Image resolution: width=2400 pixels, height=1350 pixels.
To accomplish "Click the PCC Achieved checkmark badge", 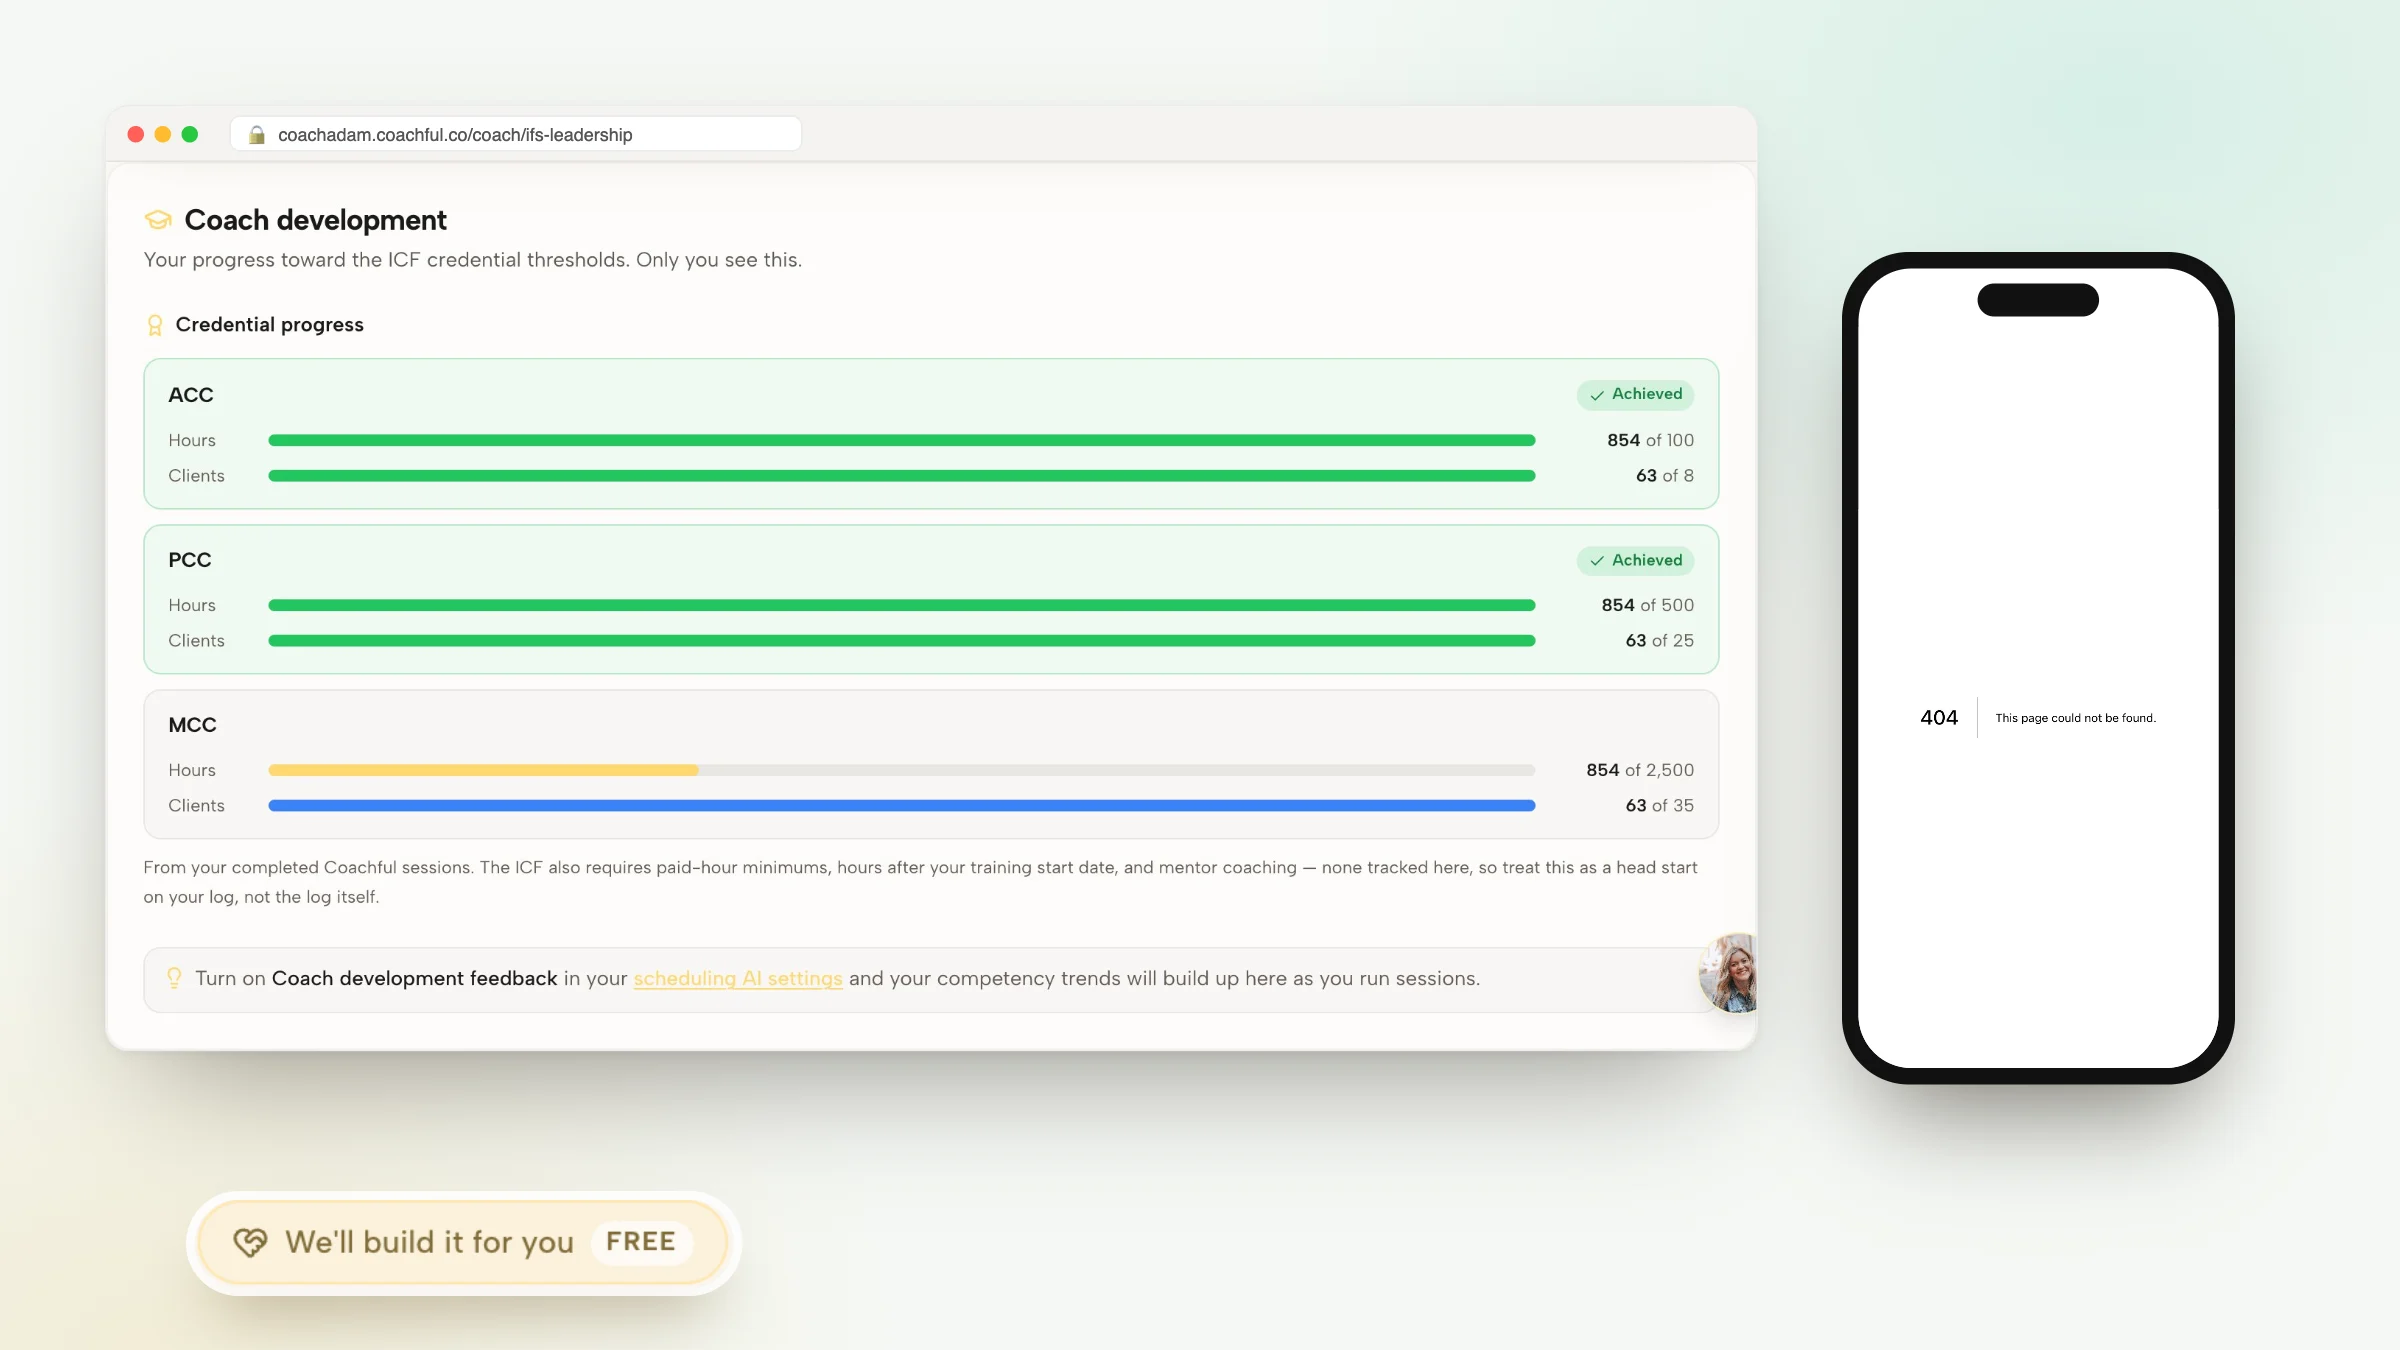I will pos(1636,560).
